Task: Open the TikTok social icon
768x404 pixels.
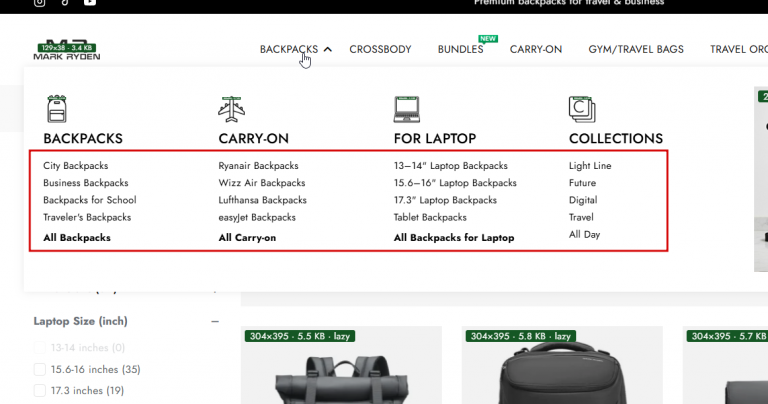Action: pos(65,2)
